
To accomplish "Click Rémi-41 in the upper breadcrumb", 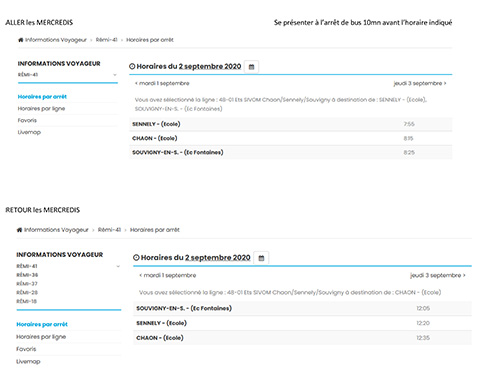I will point(107,40).
